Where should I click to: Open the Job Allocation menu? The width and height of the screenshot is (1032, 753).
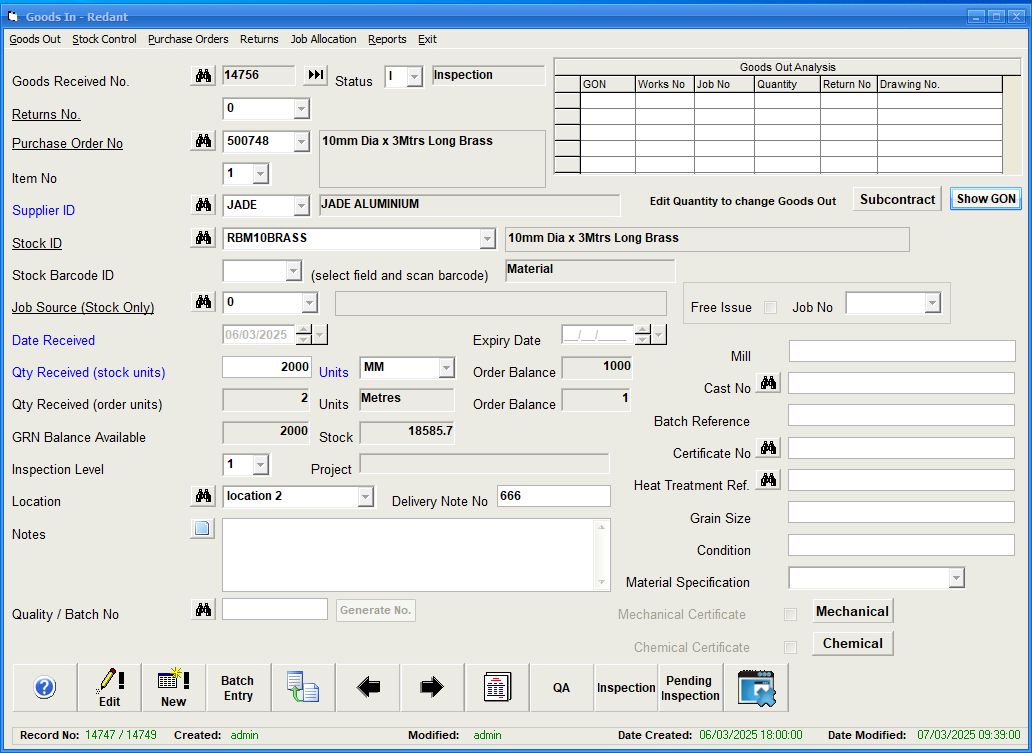pyautogui.click(x=323, y=39)
